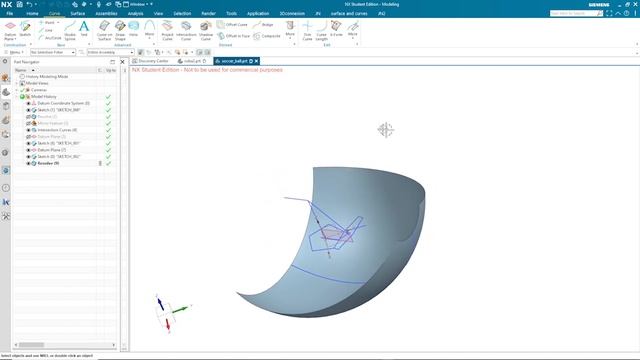The height and width of the screenshot is (360, 640).
Task: Switch to the Home ribbon tab
Action: coord(32,13)
